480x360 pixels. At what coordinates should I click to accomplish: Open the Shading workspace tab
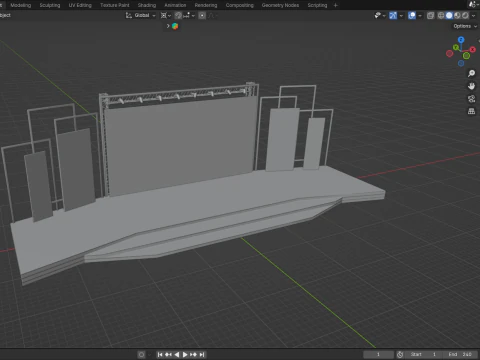coord(147,5)
